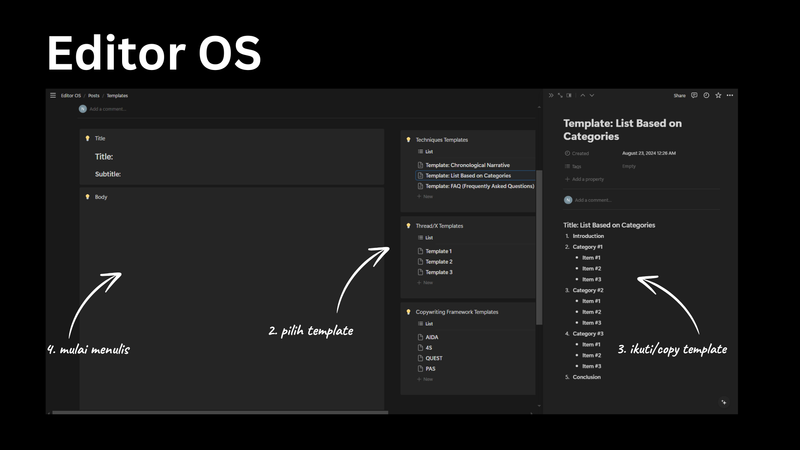Click the lightbulb icon beside Title callout
800x450 pixels.
coord(87,138)
